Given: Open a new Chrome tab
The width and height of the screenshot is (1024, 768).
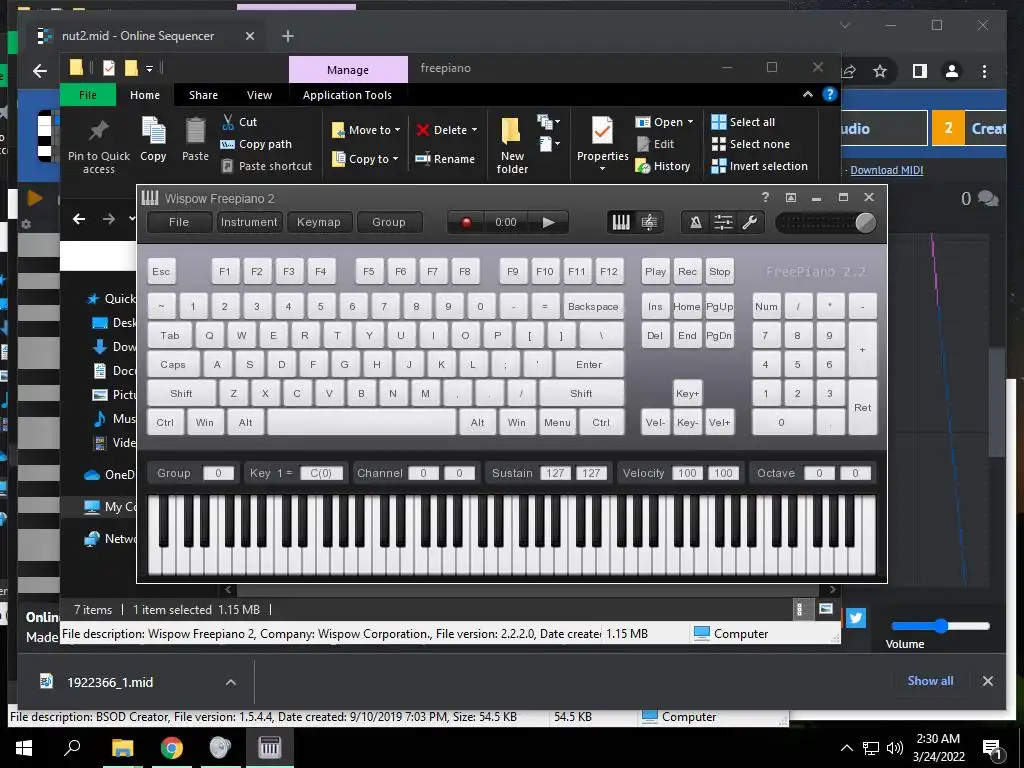Looking at the screenshot, I should [x=287, y=36].
